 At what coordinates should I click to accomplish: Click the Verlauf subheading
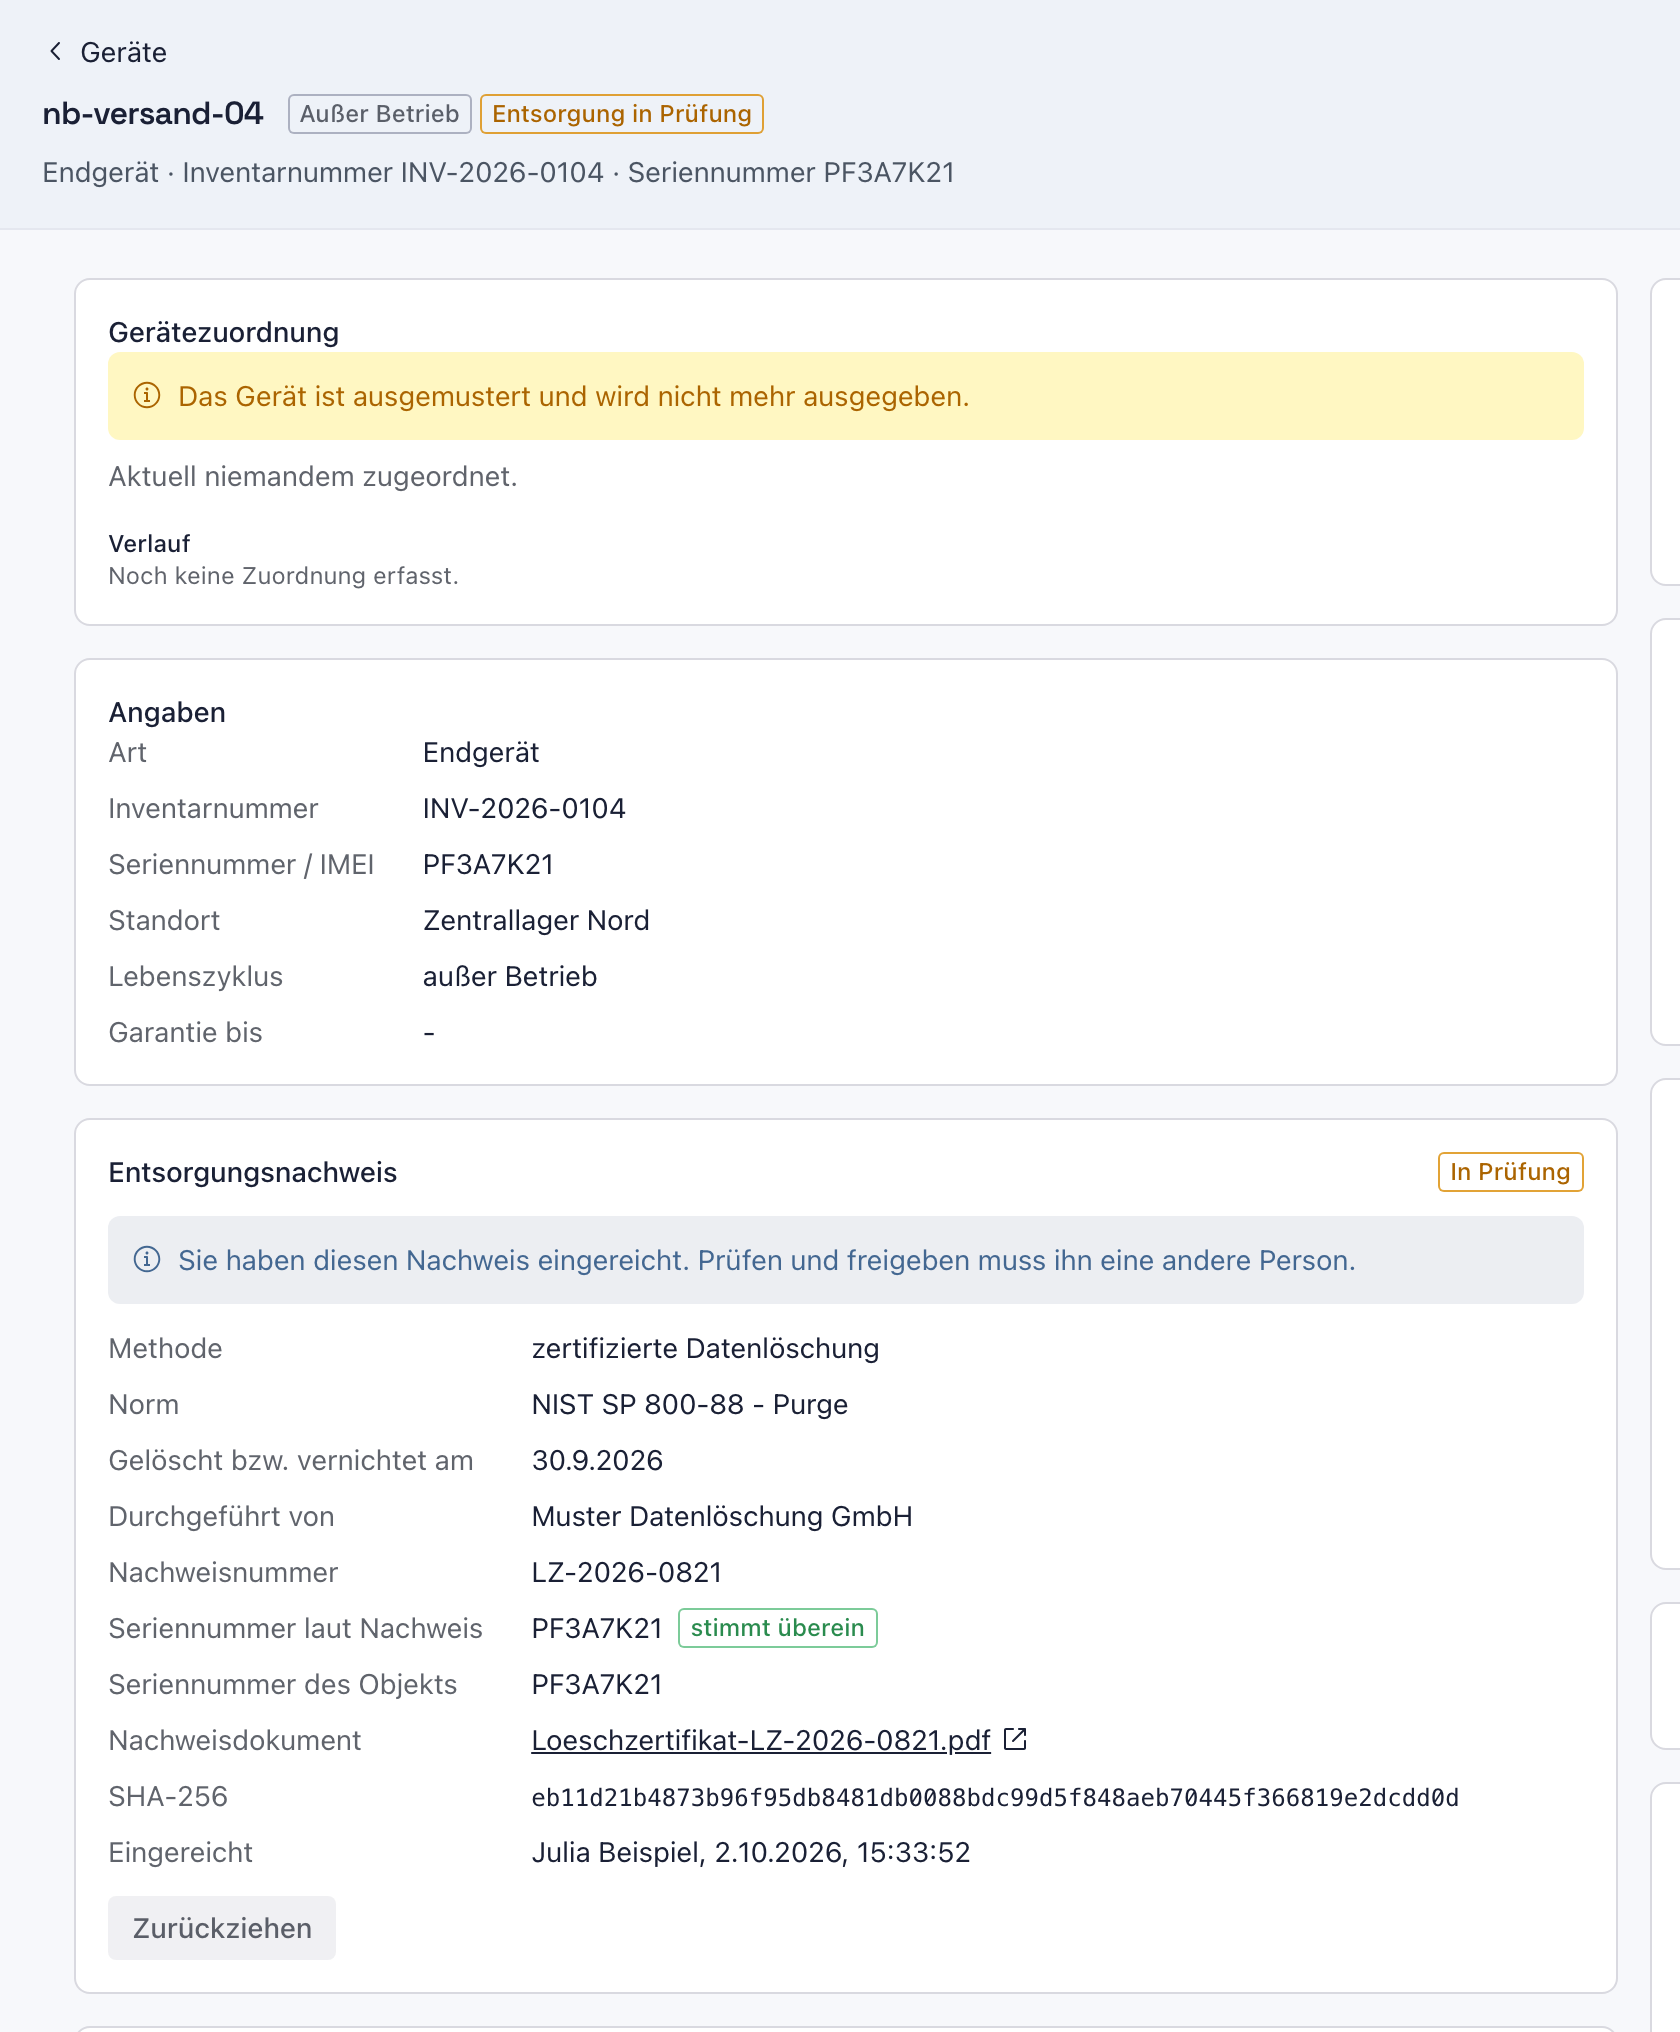pyautogui.click(x=149, y=543)
